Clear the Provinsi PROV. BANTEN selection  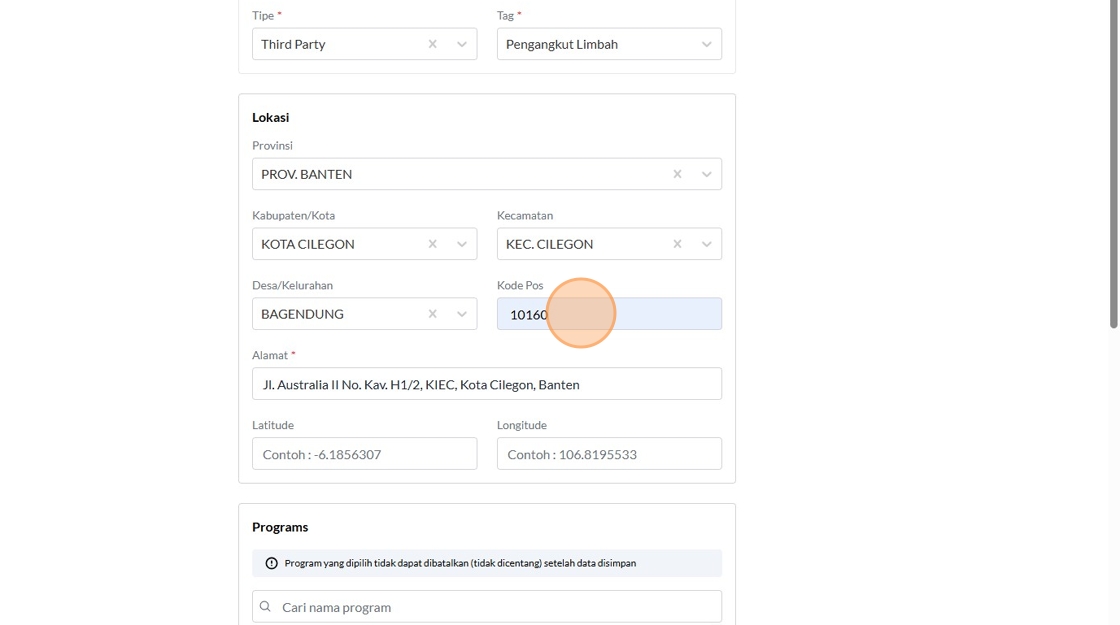[x=677, y=174]
